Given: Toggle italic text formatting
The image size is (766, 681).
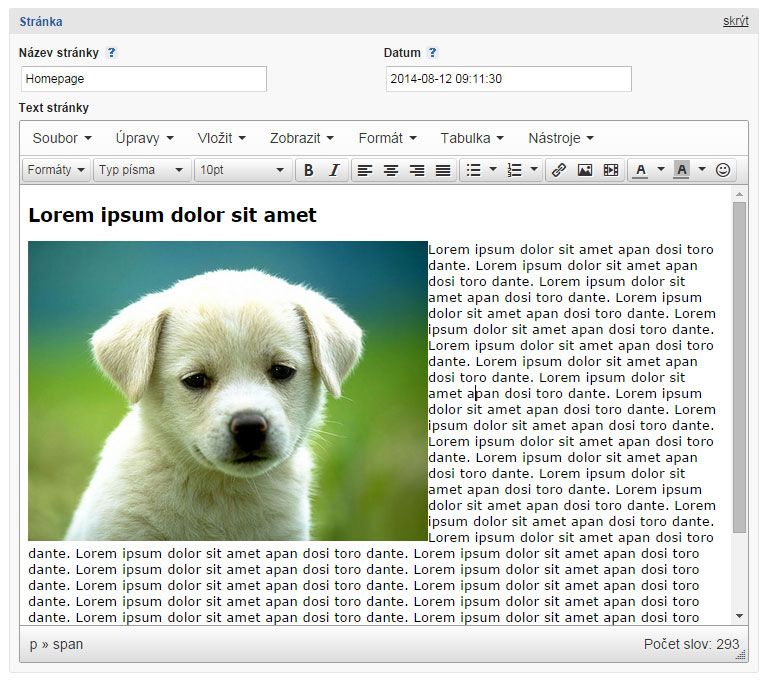Looking at the screenshot, I should (335, 170).
